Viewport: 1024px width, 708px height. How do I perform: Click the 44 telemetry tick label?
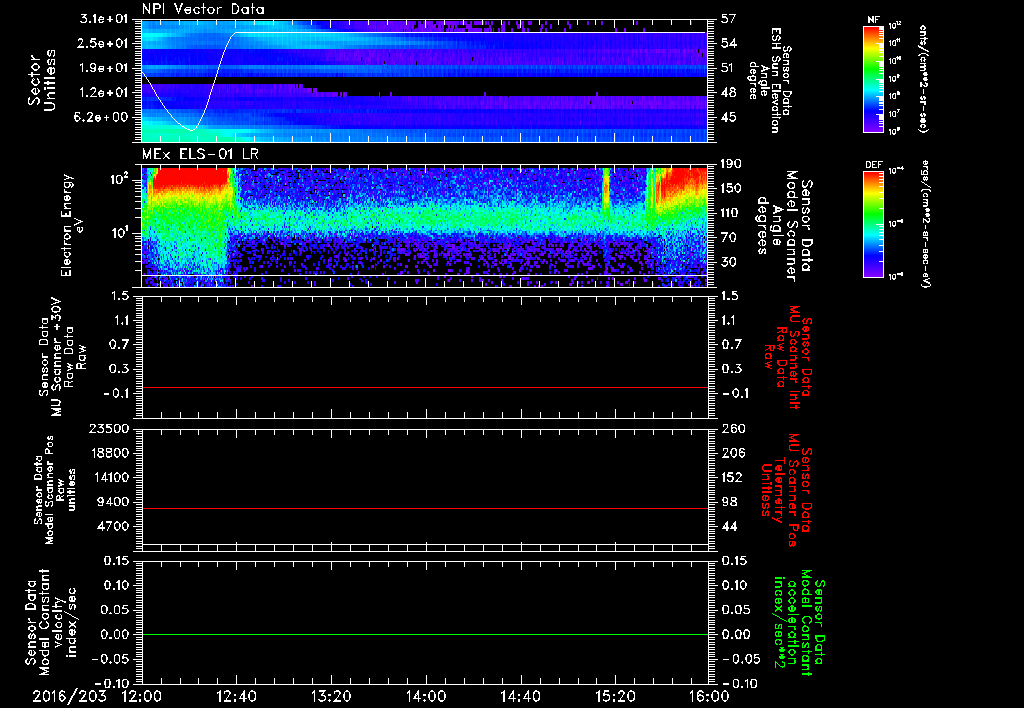pos(729,526)
